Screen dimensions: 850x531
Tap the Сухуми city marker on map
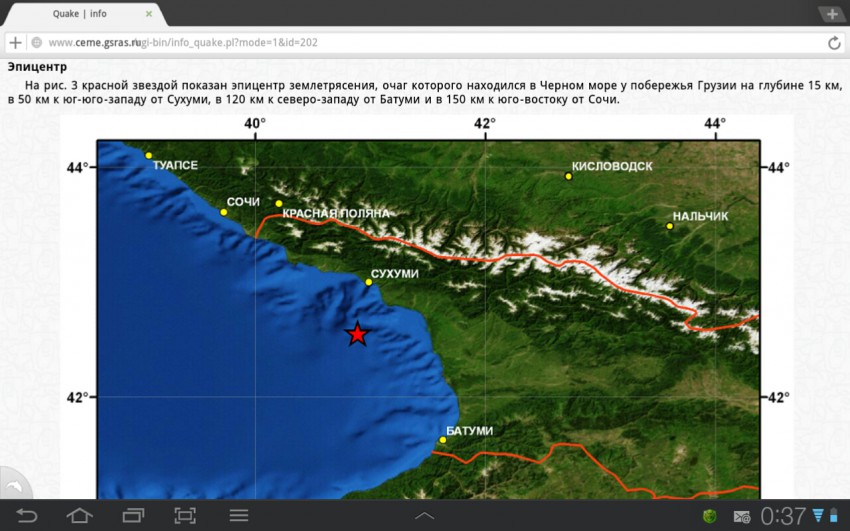368,282
